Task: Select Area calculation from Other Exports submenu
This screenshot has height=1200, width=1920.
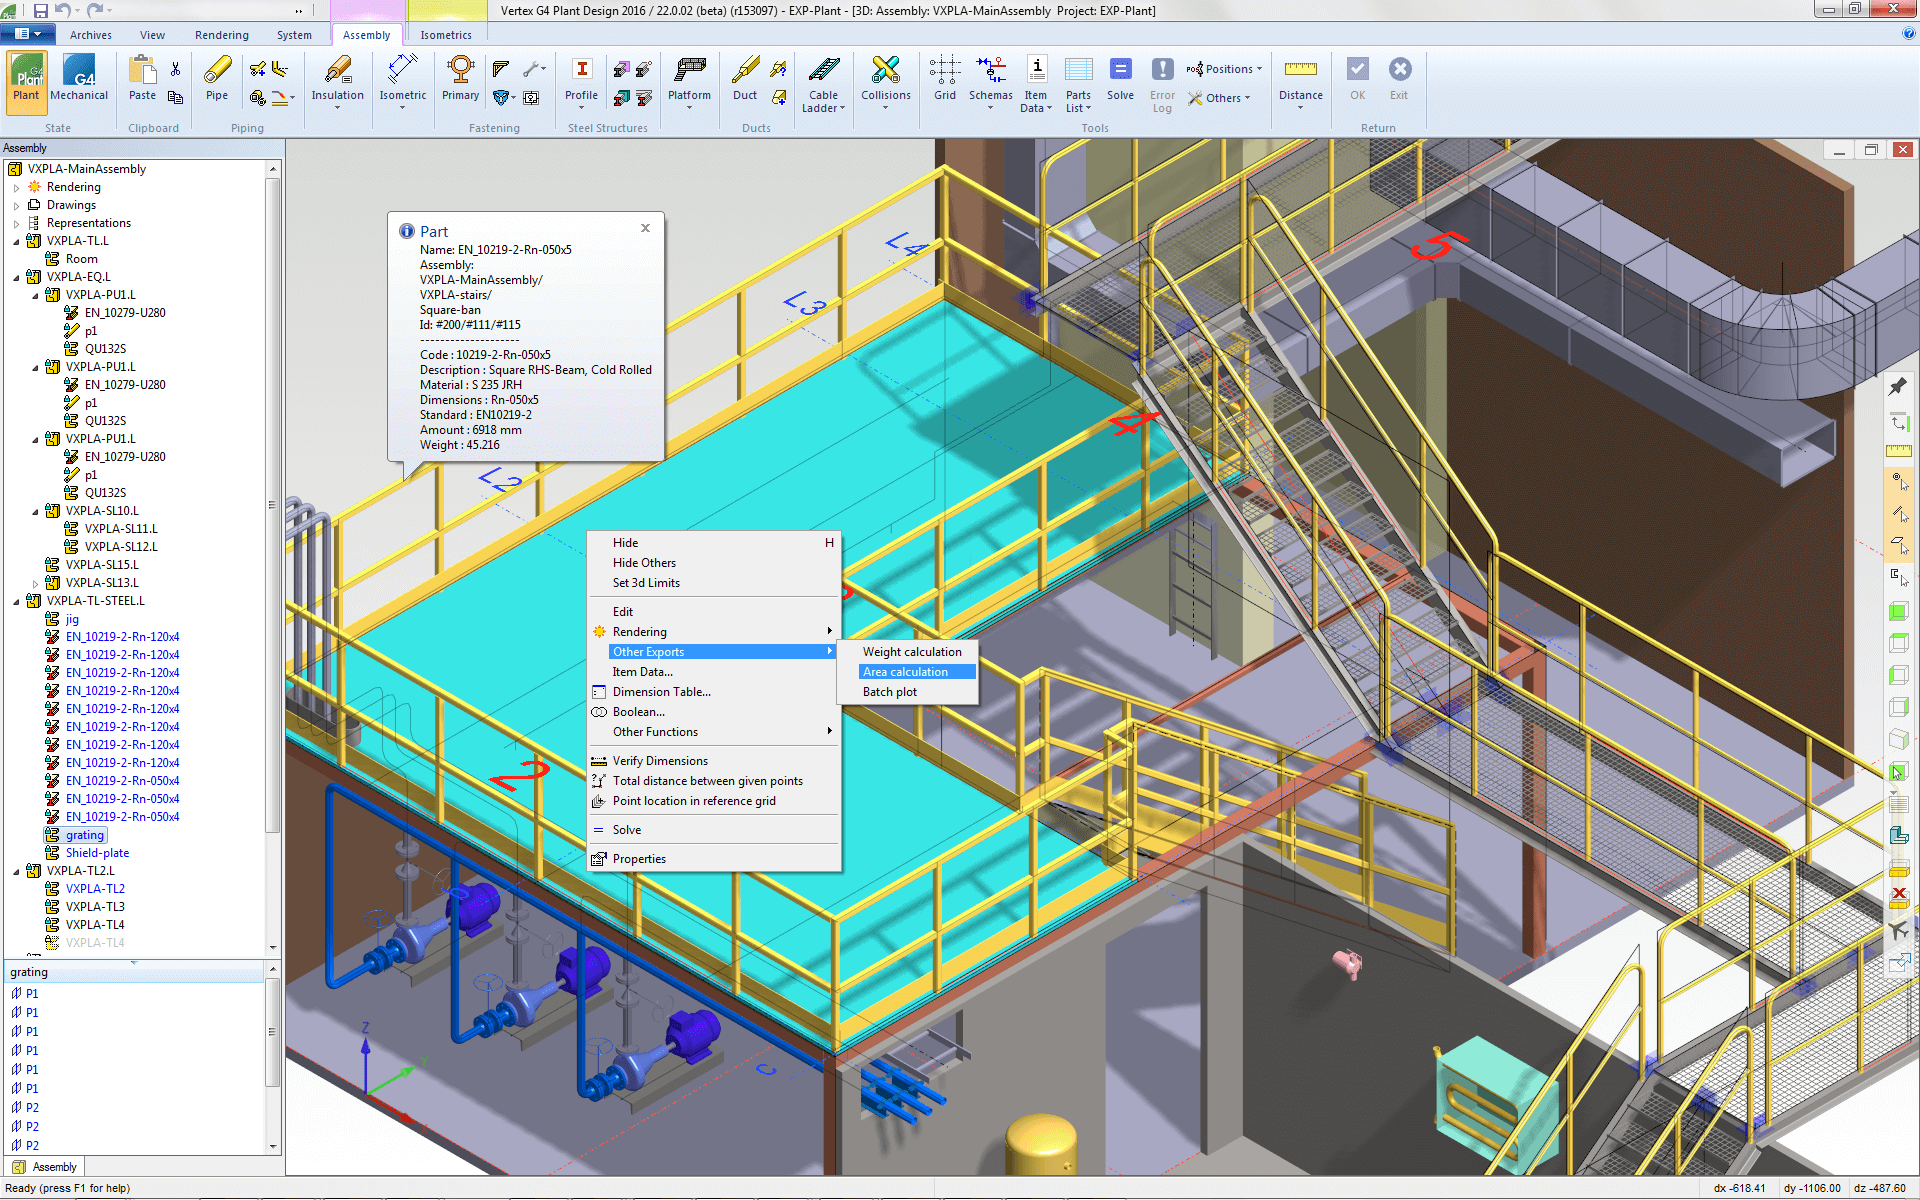Action: (905, 671)
